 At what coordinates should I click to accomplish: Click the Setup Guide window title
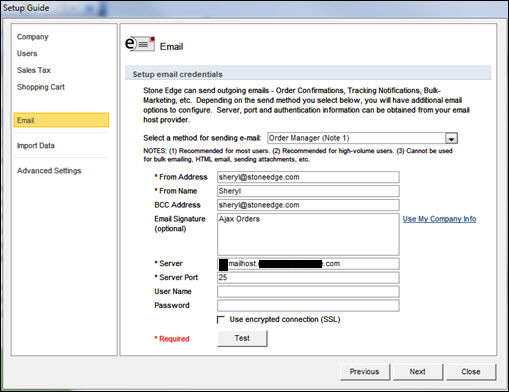pyautogui.click(x=26, y=8)
